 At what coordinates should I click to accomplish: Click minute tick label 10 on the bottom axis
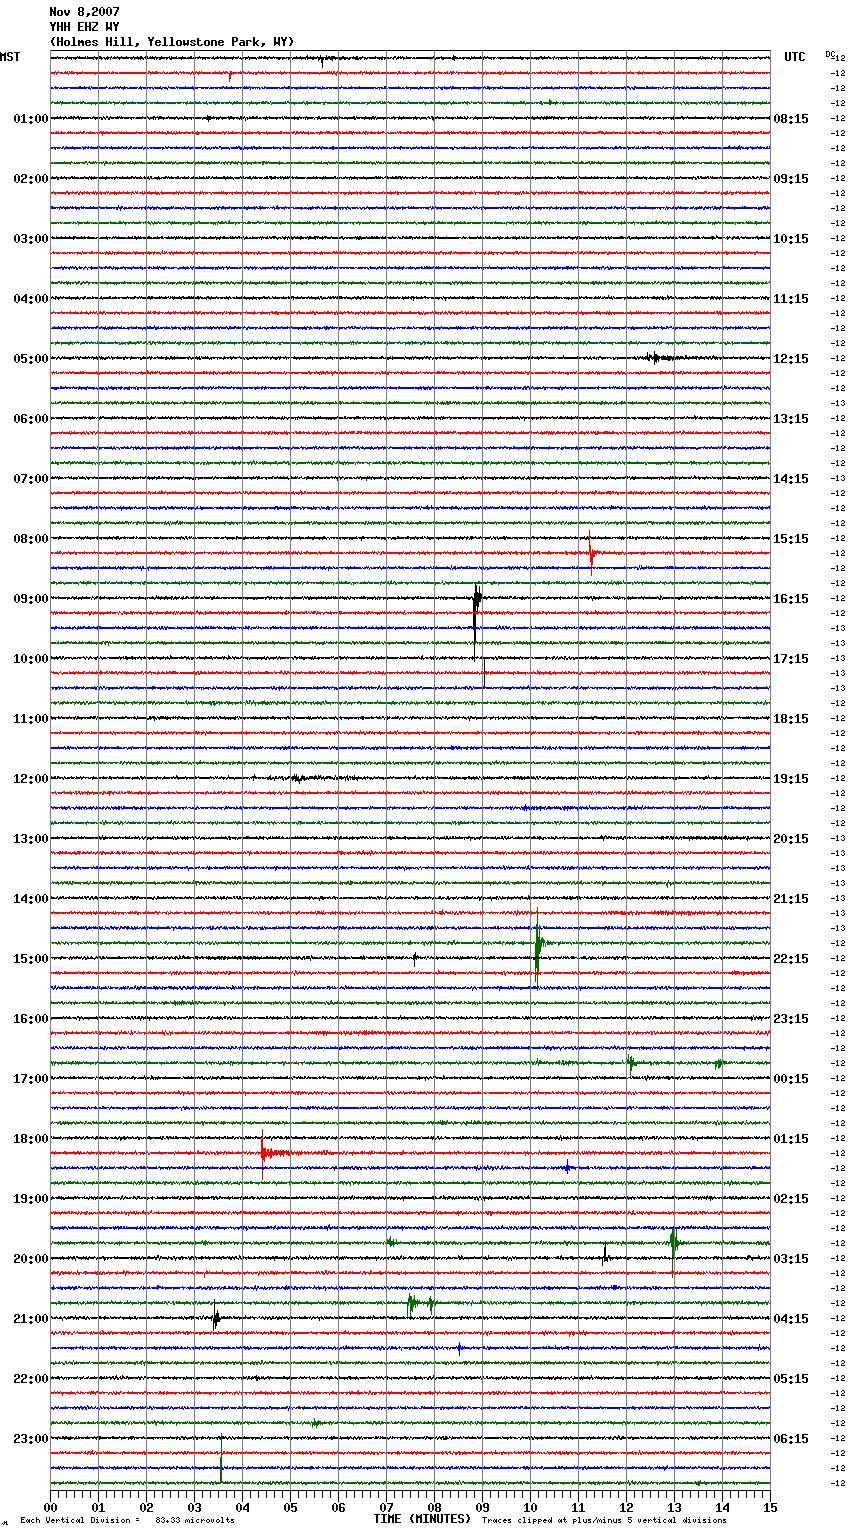pos(530,1507)
